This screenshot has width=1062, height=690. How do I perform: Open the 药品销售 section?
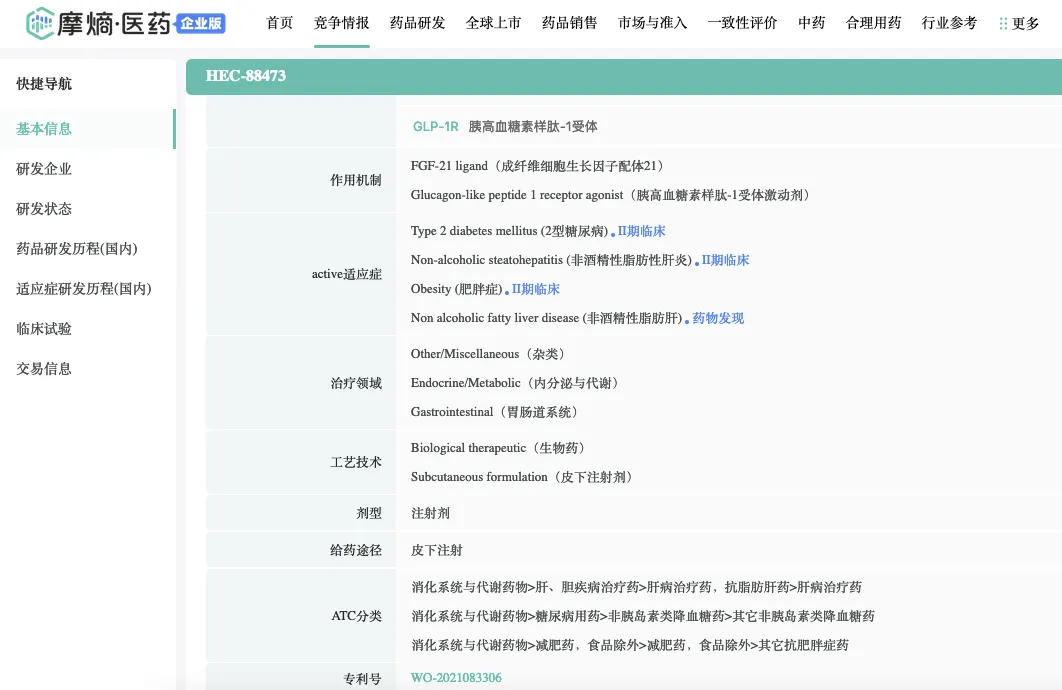[569, 23]
